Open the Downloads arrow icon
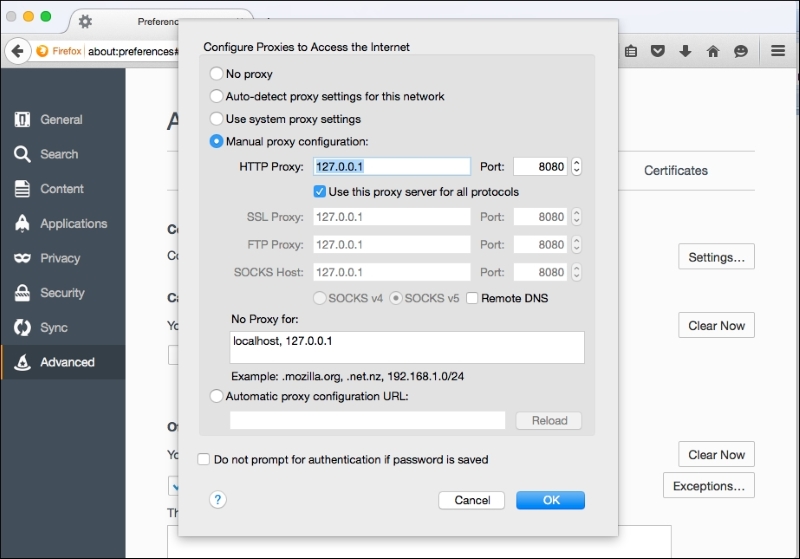The image size is (800, 559). click(685, 51)
